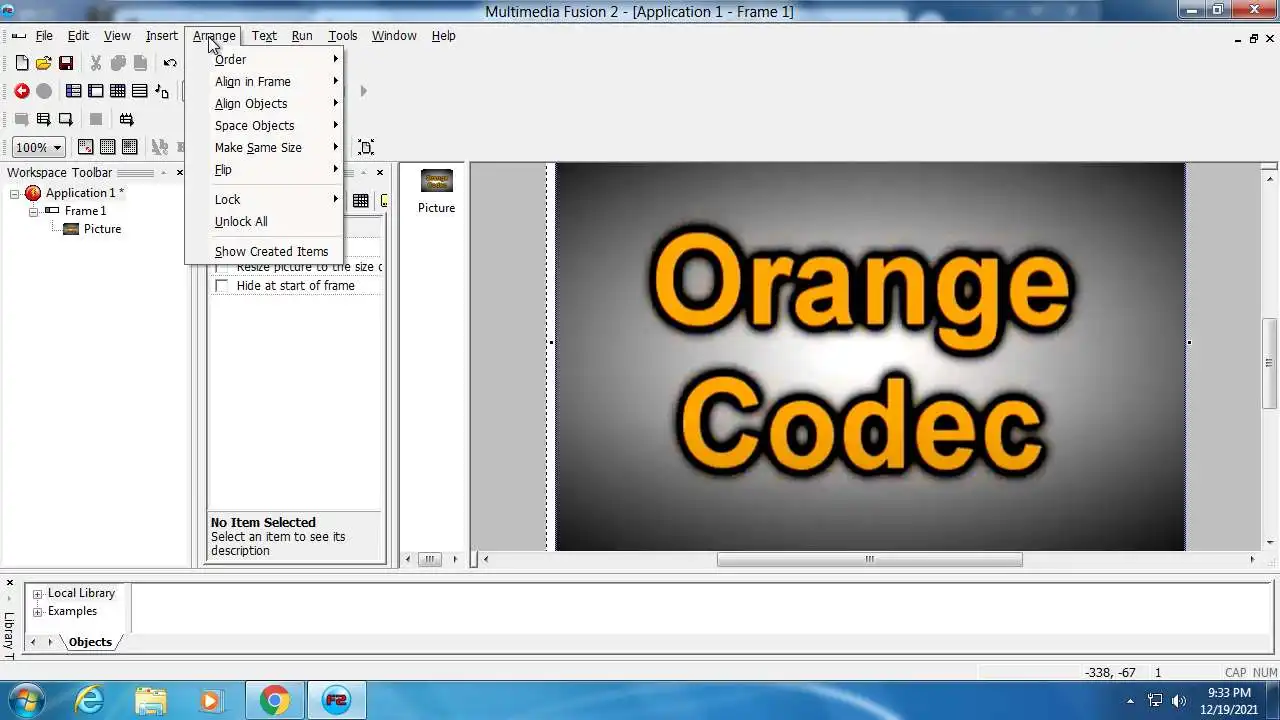This screenshot has height=720, width=1280.
Task: Open the Storyboard Editor icon
Action: [74, 91]
